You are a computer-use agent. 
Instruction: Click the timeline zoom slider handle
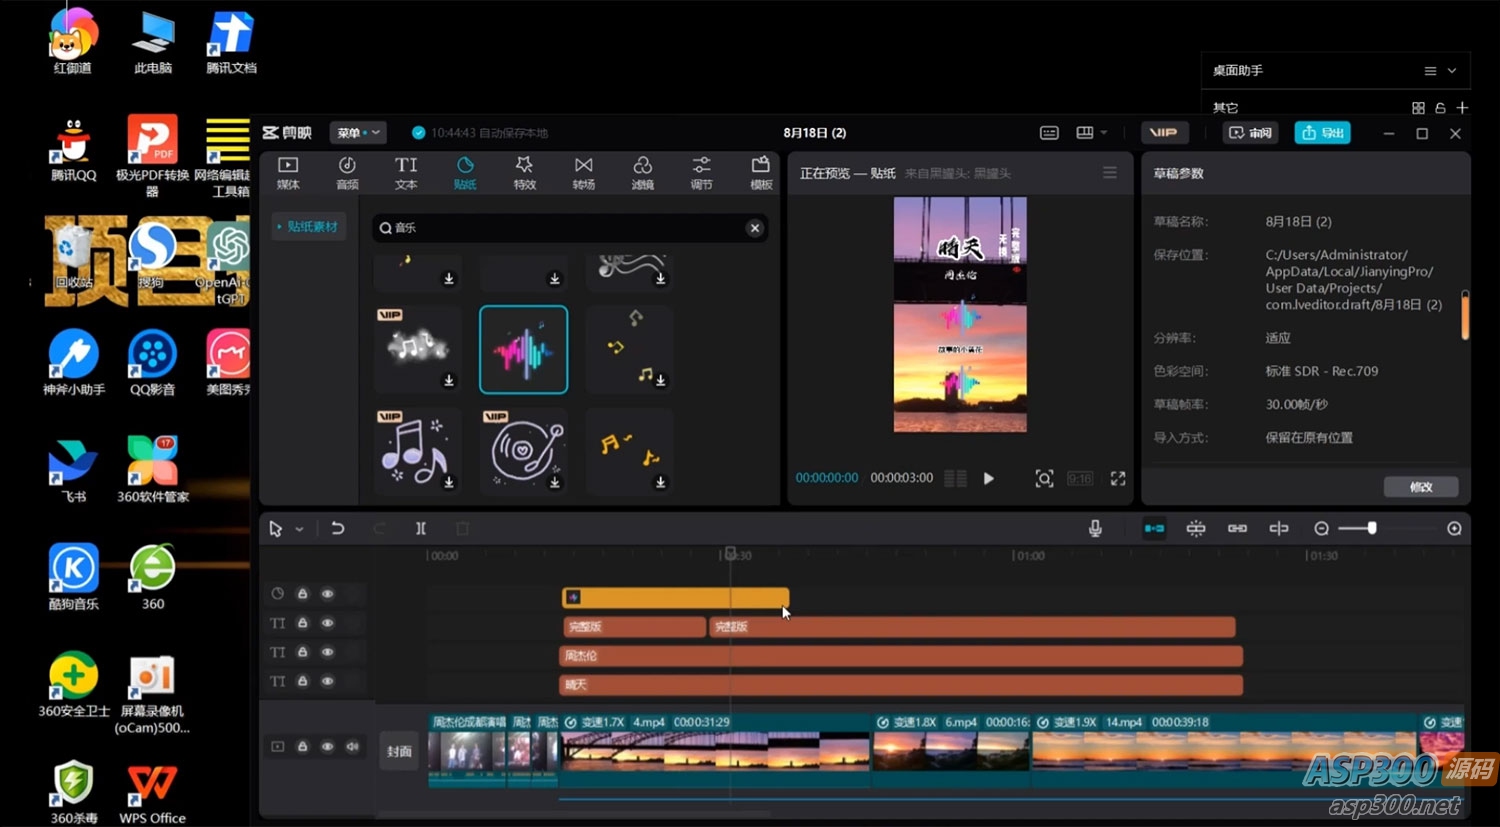click(x=1372, y=528)
